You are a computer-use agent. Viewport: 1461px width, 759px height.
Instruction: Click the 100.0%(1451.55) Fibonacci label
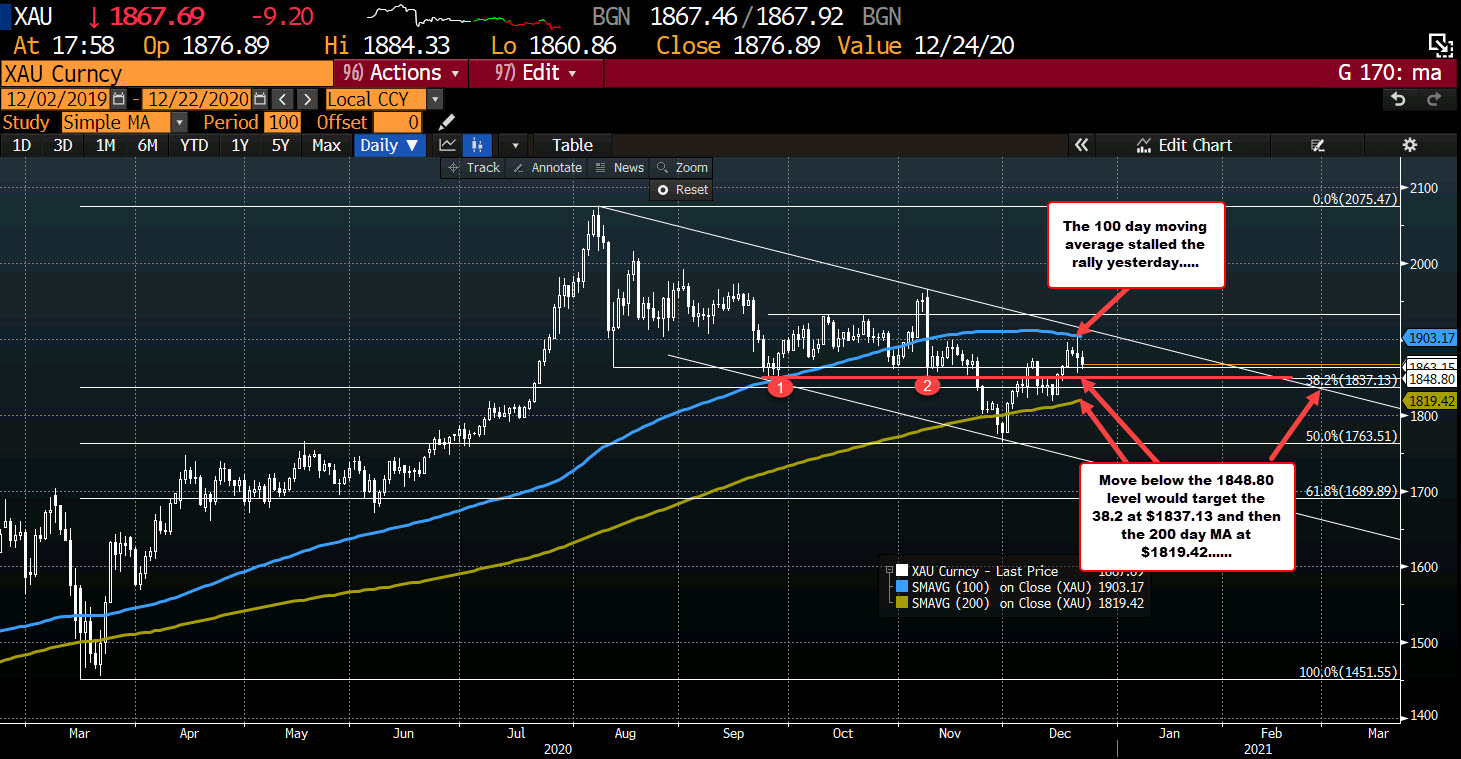click(1347, 672)
